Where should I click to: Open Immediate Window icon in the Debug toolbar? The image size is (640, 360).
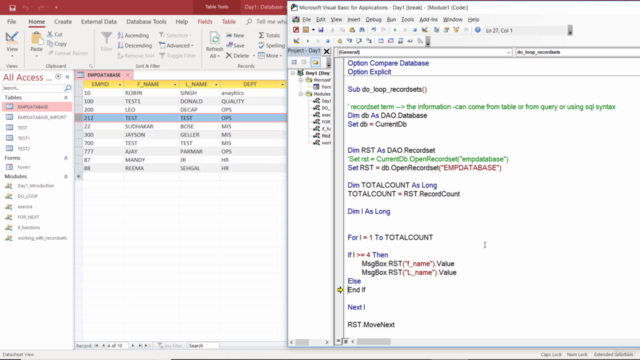pyautogui.click(x=391, y=41)
